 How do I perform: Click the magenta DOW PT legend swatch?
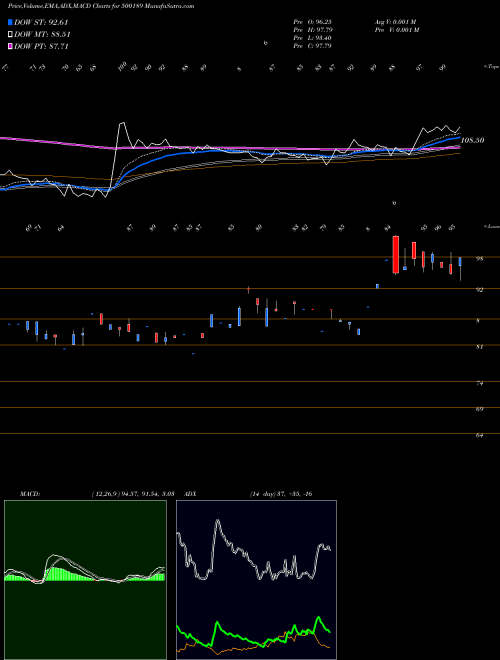coord(10,46)
